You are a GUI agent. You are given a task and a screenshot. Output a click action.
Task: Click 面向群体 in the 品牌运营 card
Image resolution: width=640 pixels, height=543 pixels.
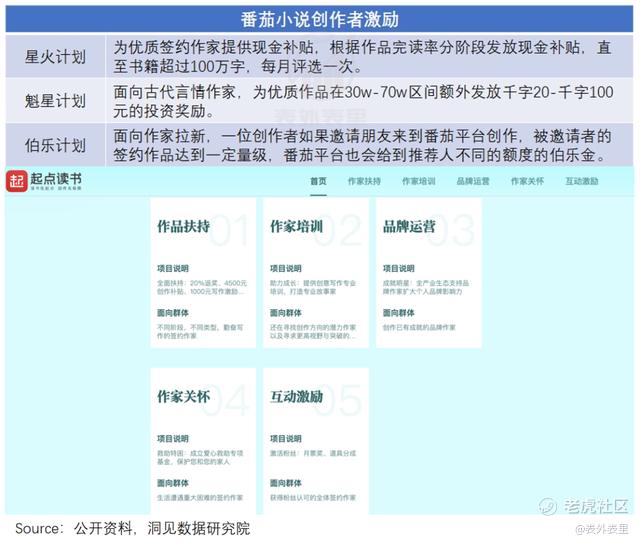[398, 313]
